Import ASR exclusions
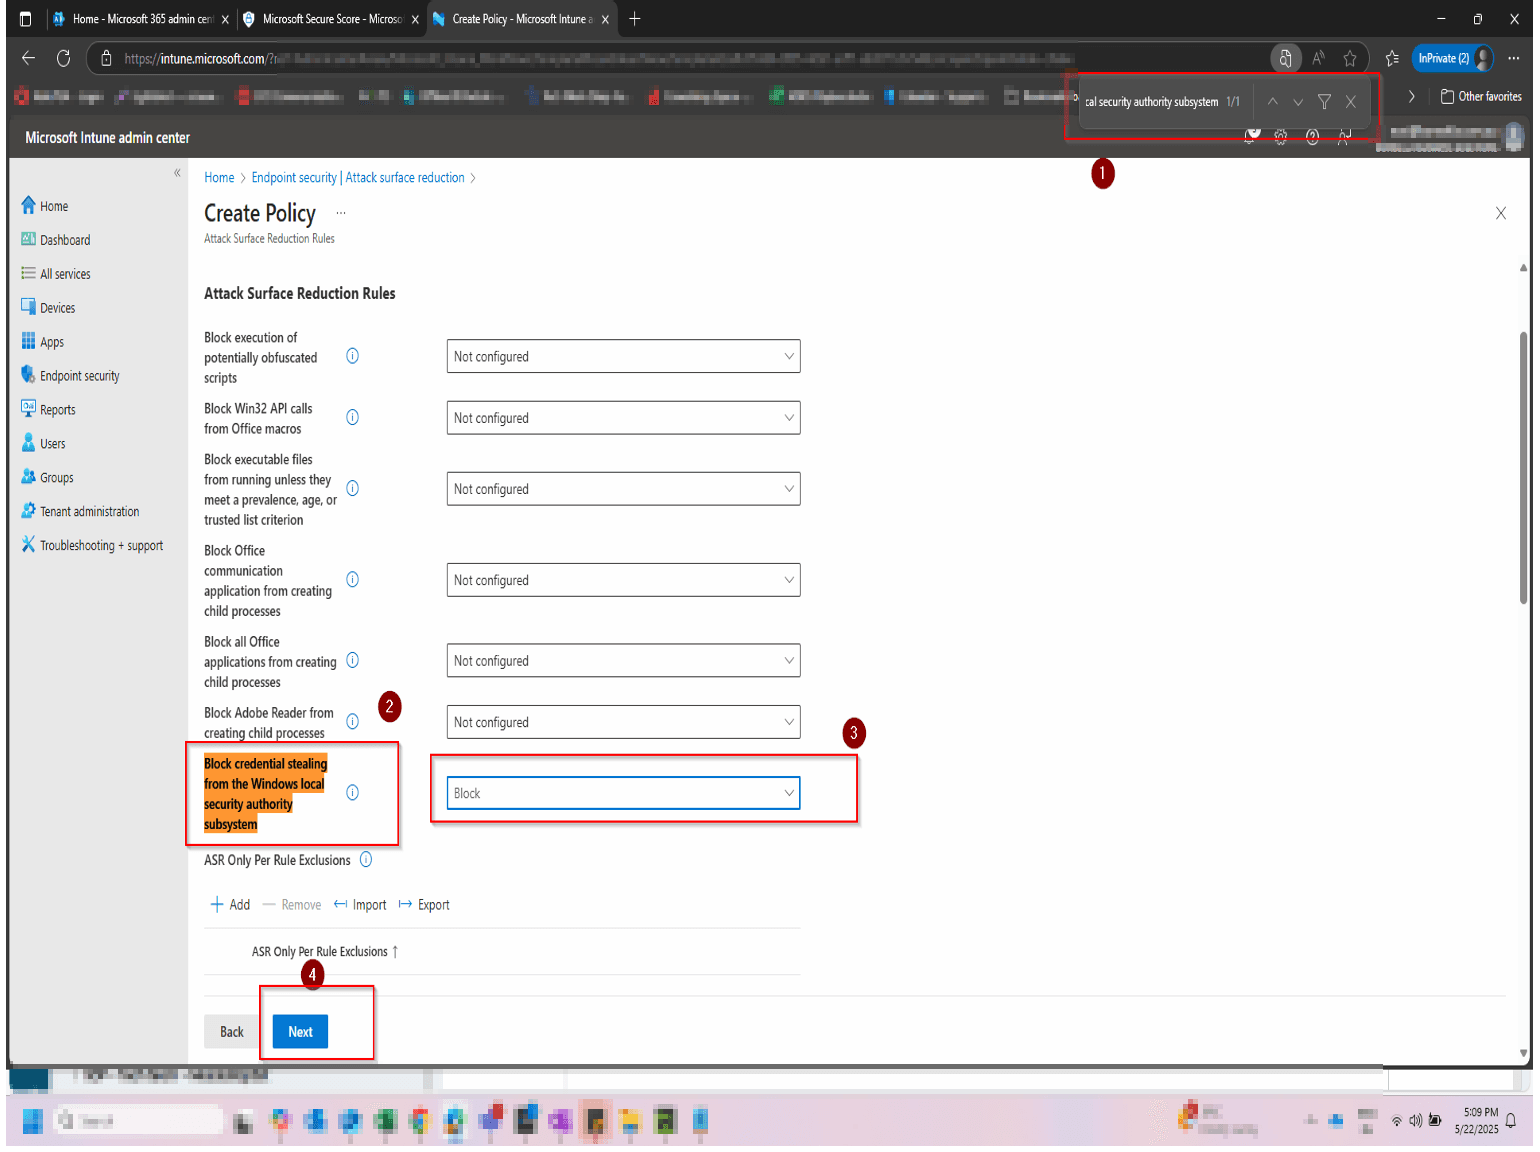This screenshot has height=1152, width=1540. click(x=360, y=905)
